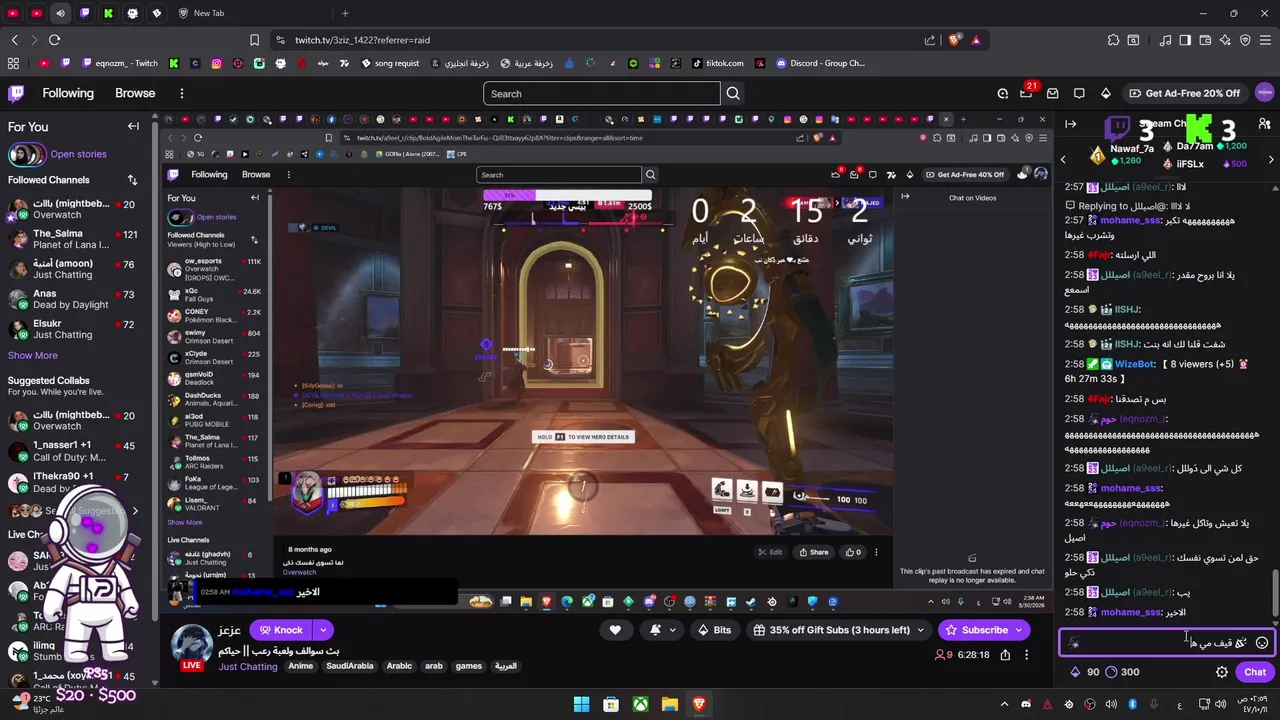Show next leaderboard entries in chat header
1280x720 pixels.
pyautogui.click(x=1271, y=160)
